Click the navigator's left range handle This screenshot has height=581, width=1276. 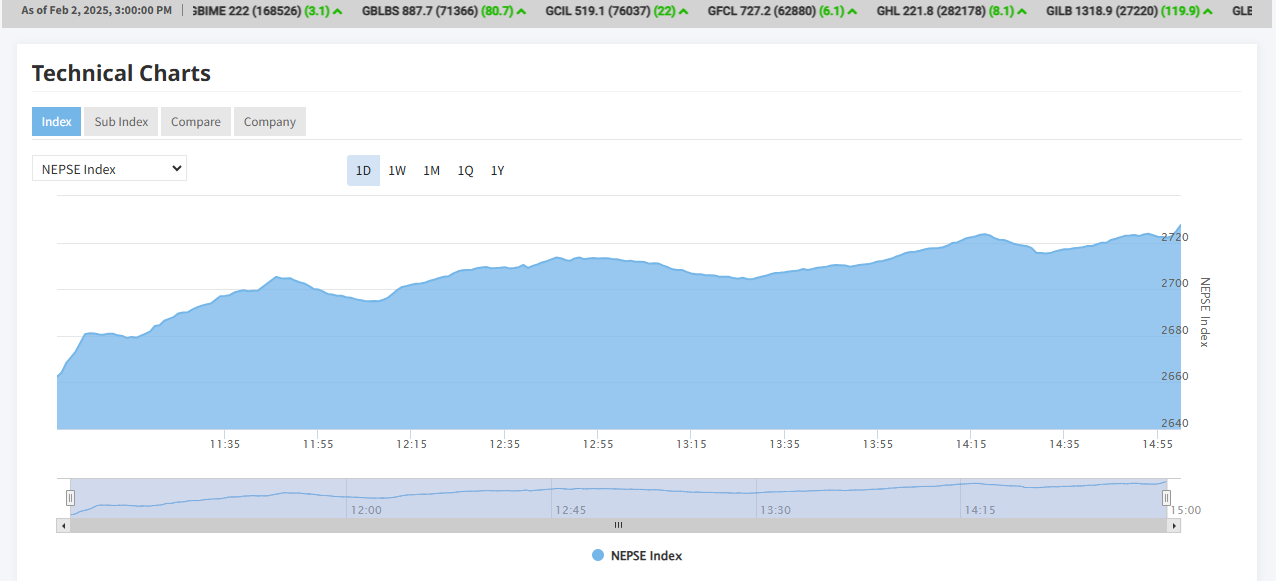tap(70, 497)
